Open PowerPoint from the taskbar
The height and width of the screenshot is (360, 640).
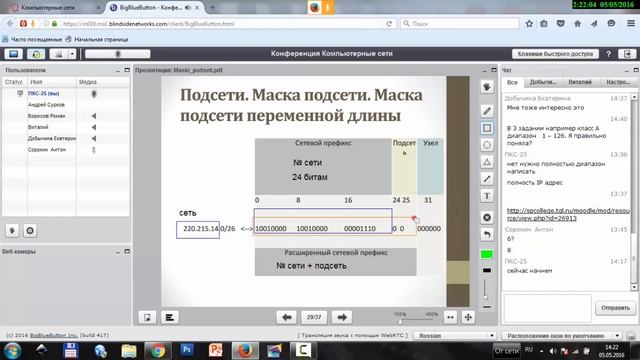coord(216,350)
